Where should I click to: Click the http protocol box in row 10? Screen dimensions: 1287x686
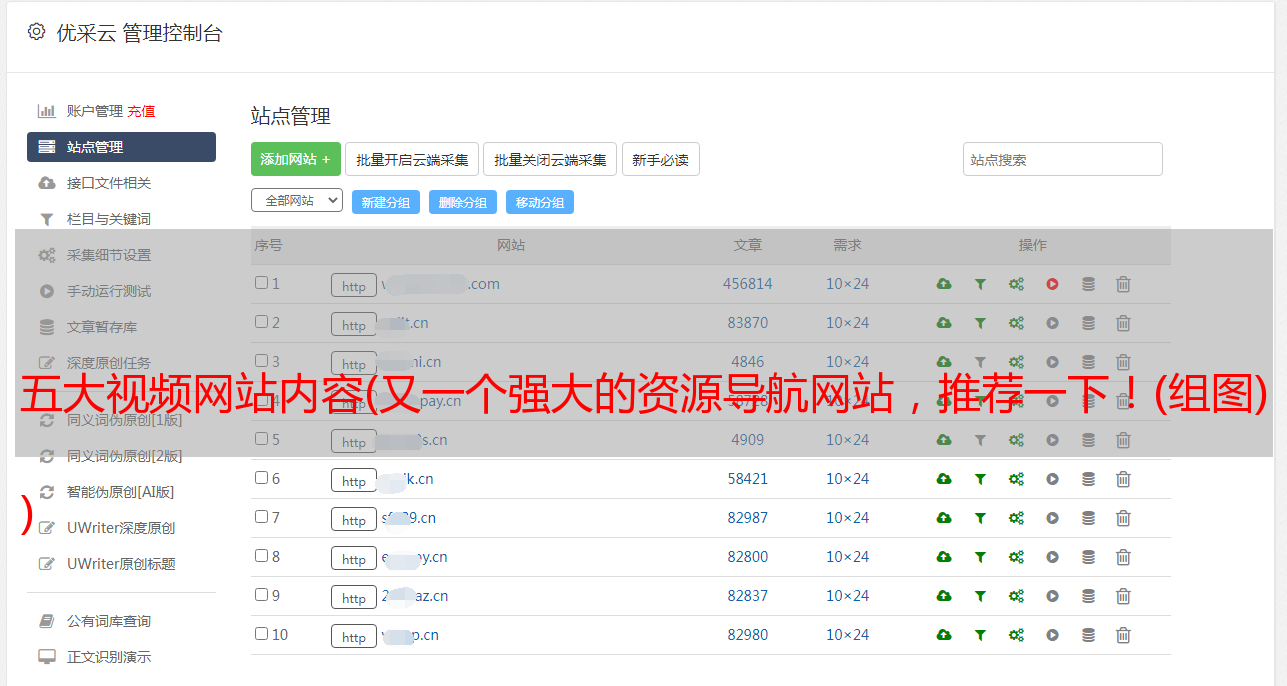354,637
